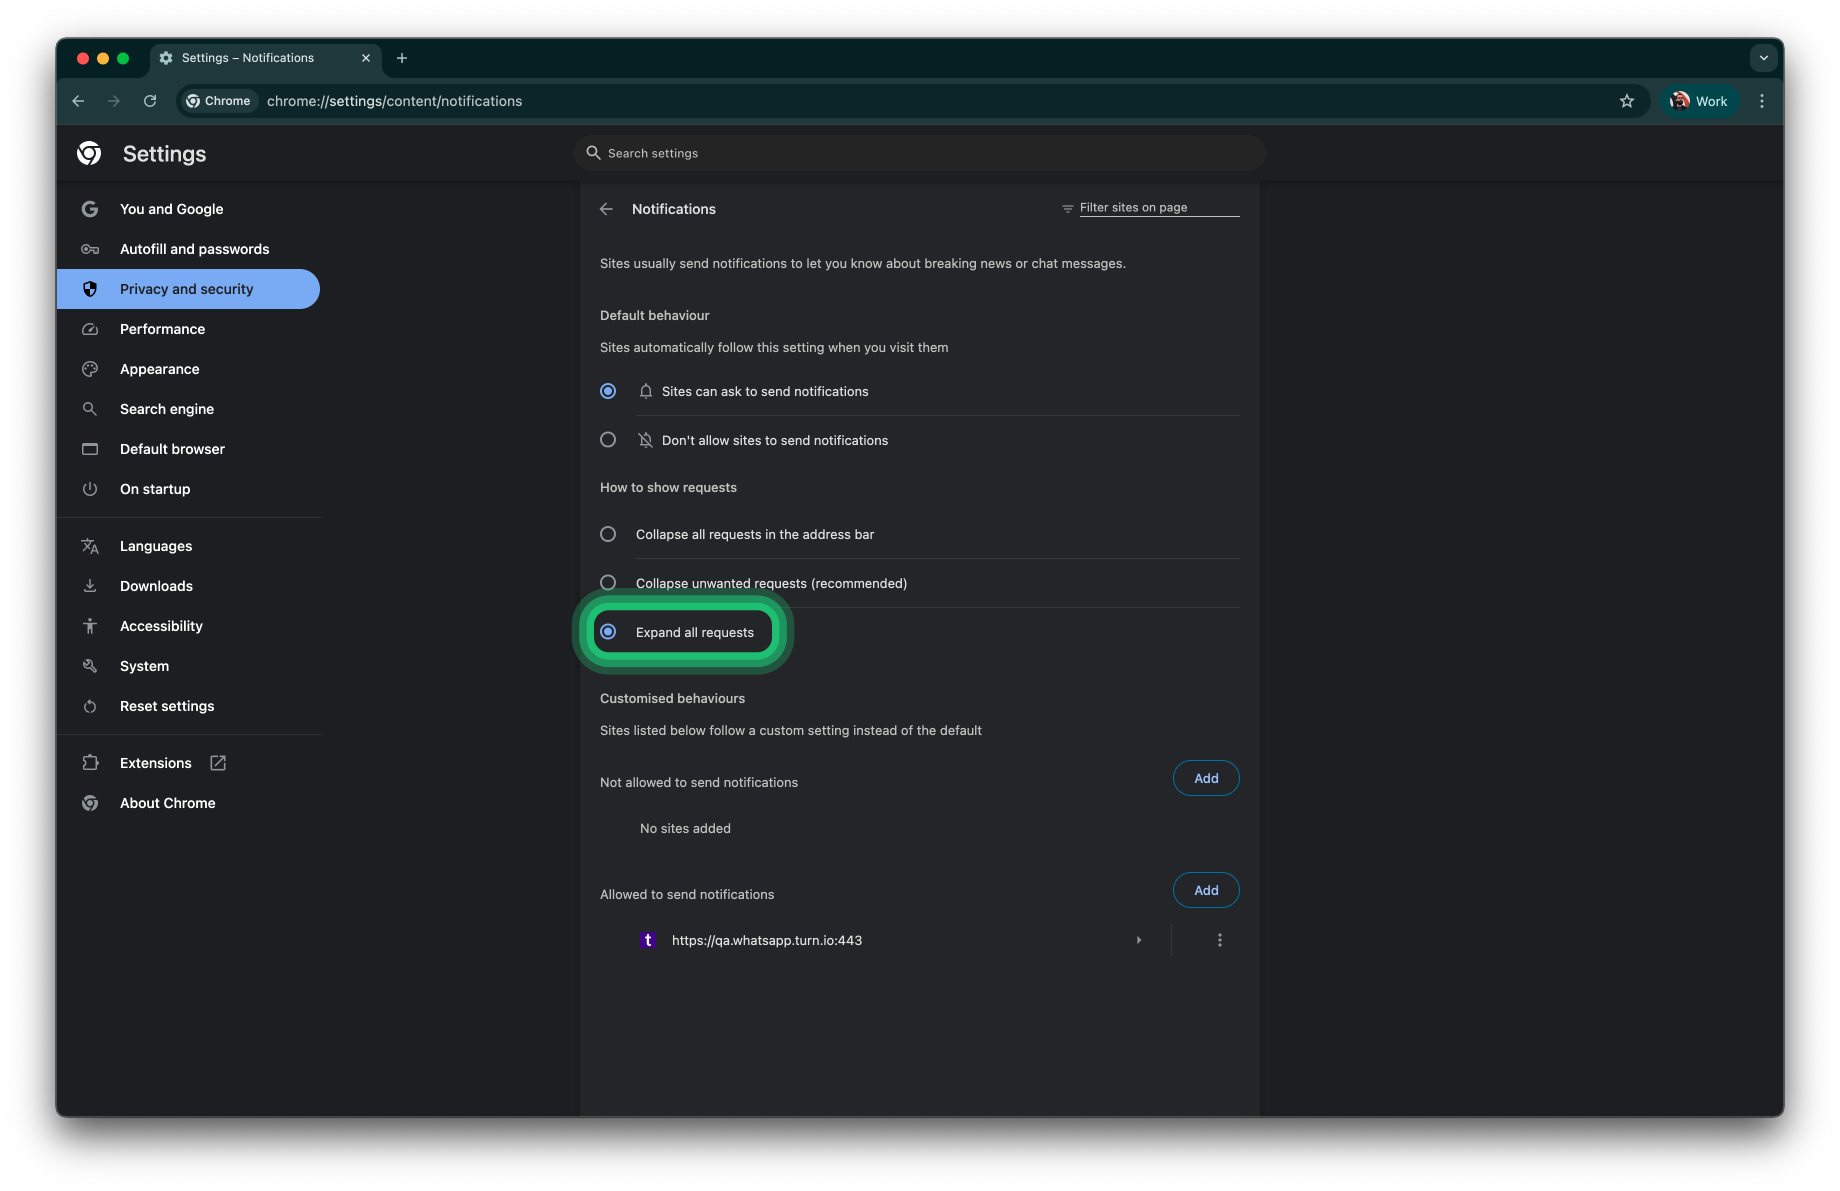Open the Appearance settings section
The width and height of the screenshot is (1840, 1191).
tap(159, 369)
